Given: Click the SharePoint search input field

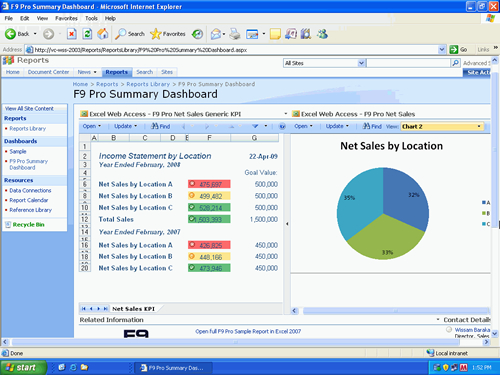Looking at the screenshot, I should [x=409, y=63].
